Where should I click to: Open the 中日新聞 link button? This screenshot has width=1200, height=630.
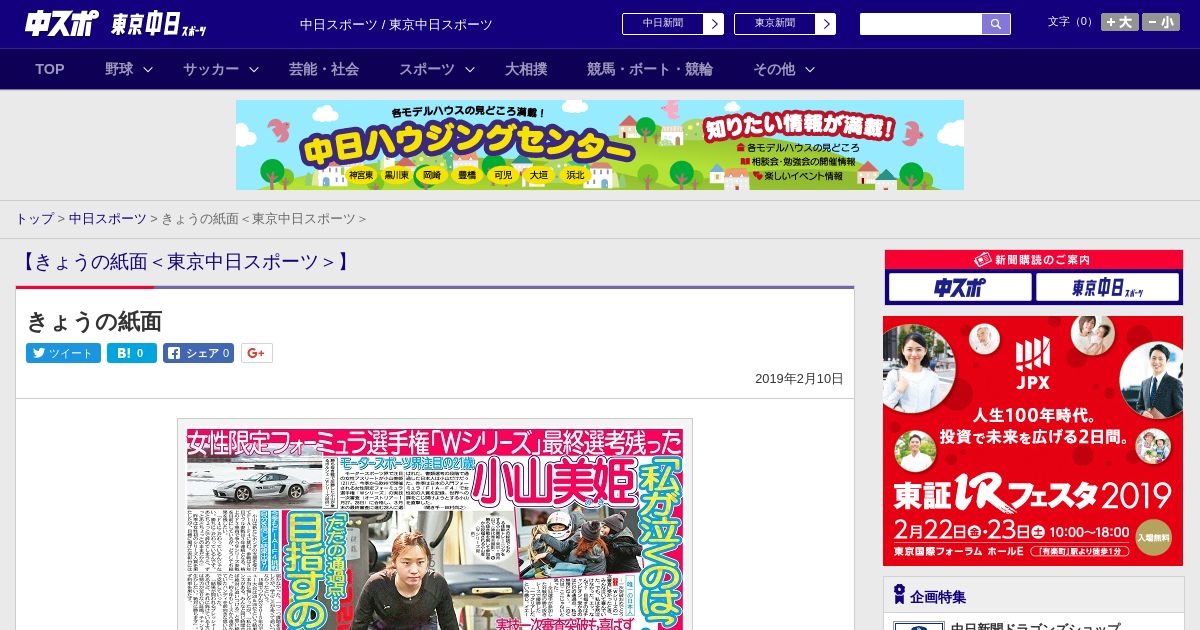click(662, 23)
